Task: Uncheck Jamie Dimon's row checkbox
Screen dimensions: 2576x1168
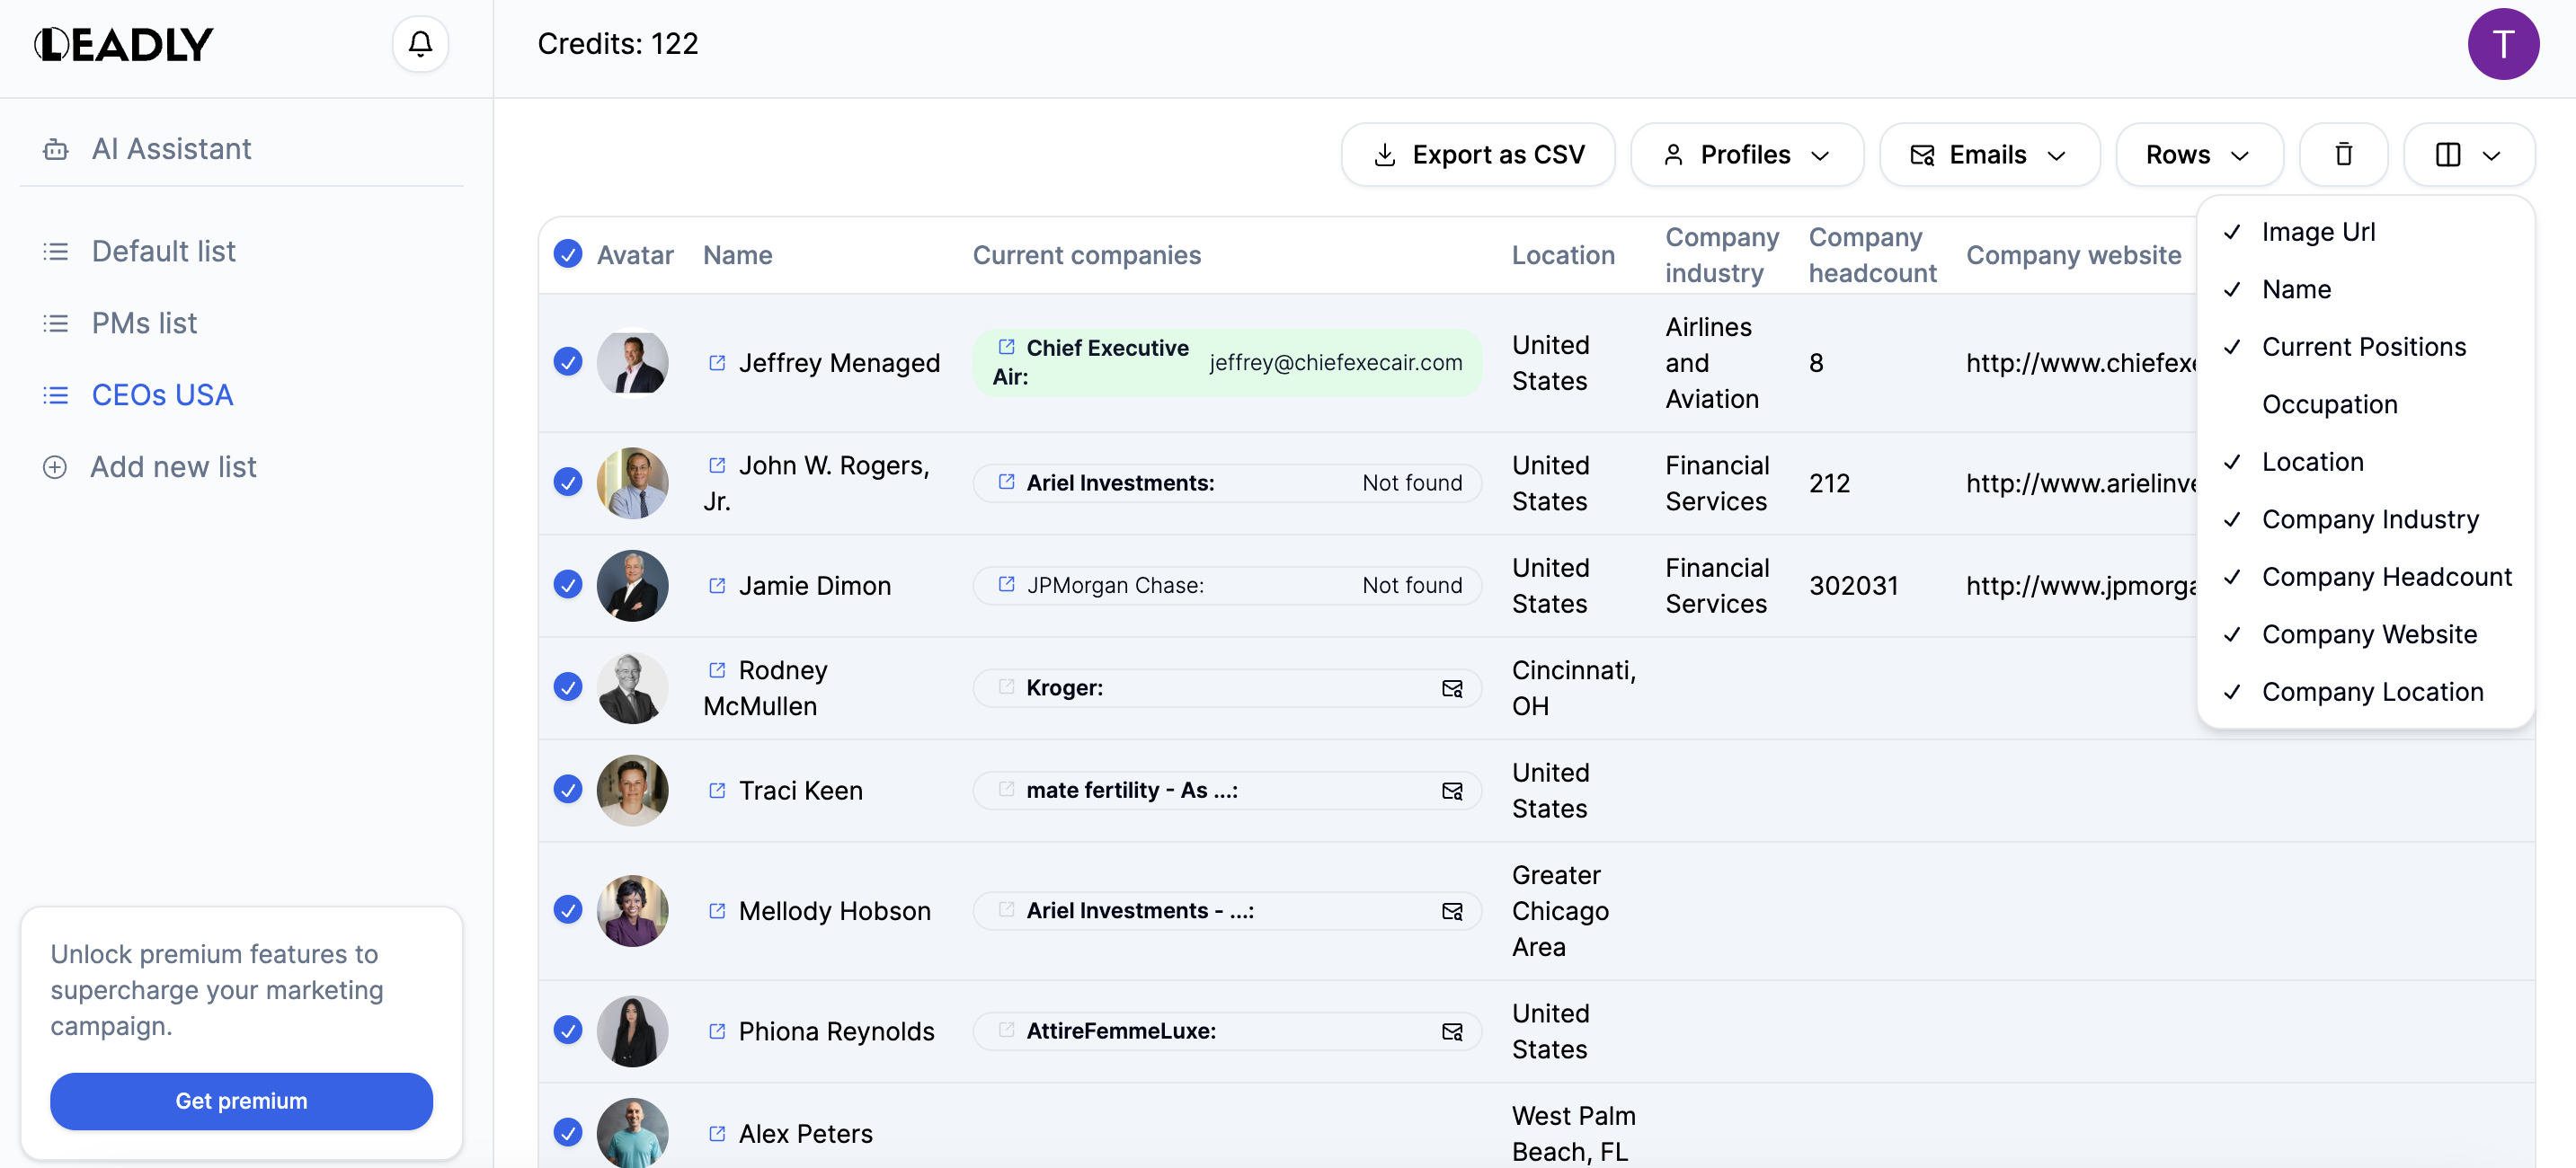Action: click(x=568, y=584)
